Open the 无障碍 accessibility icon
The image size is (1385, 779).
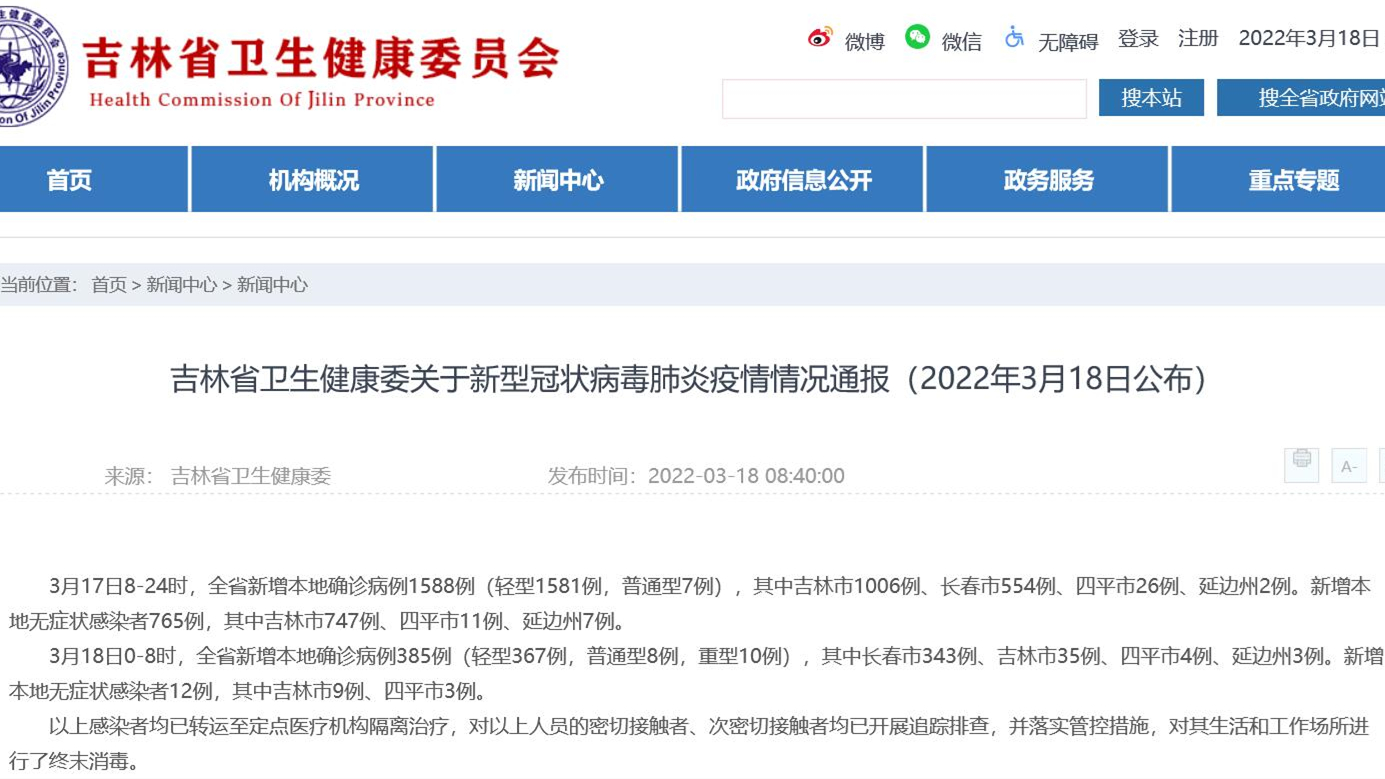coord(1013,40)
